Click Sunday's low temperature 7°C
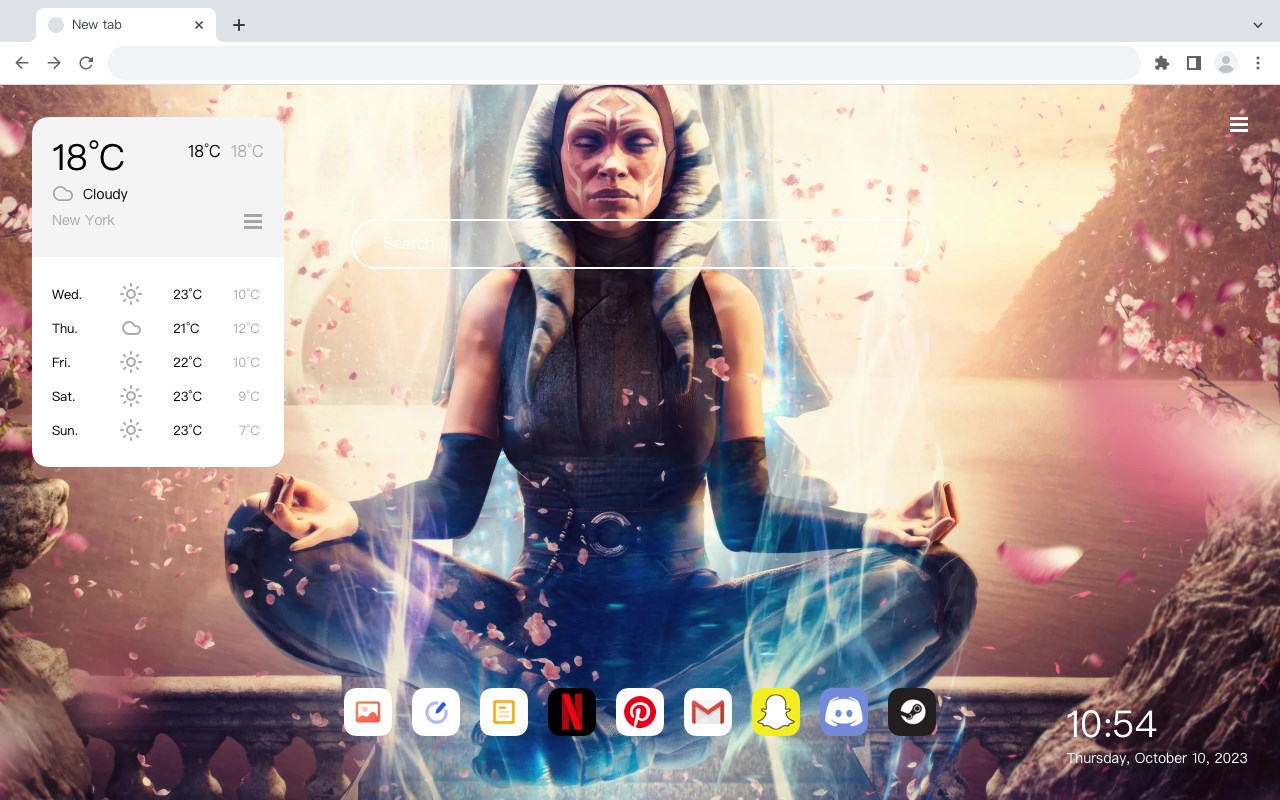The height and width of the screenshot is (800, 1280). (249, 430)
